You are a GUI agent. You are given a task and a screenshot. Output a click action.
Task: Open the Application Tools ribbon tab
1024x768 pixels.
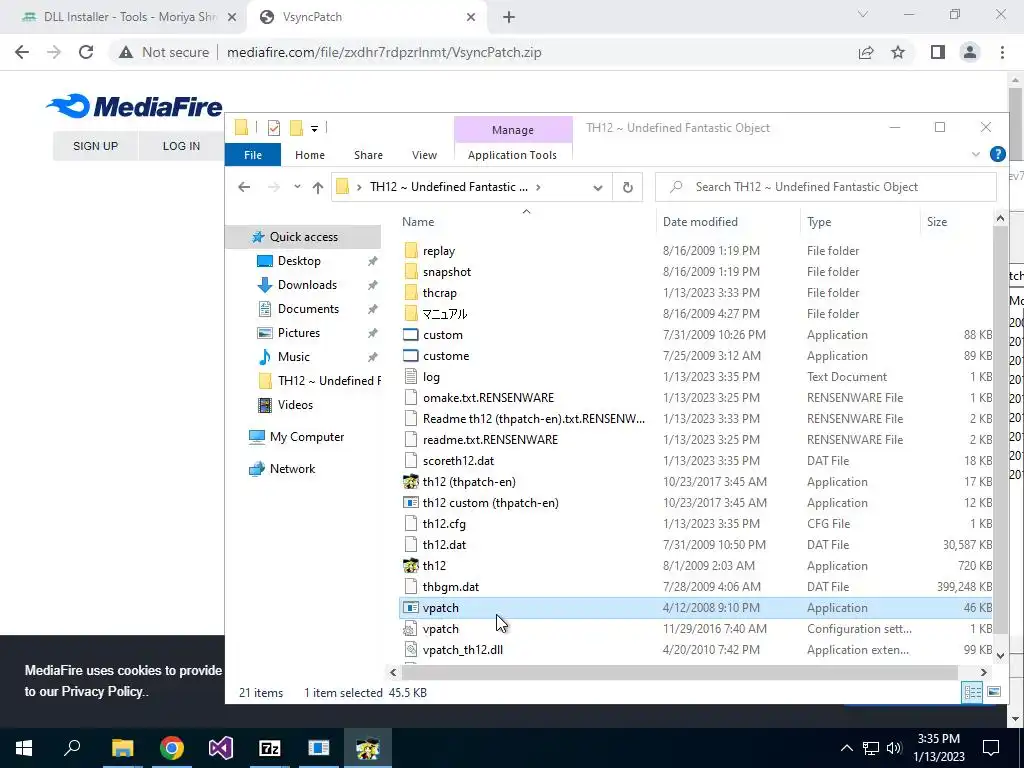click(513, 155)
